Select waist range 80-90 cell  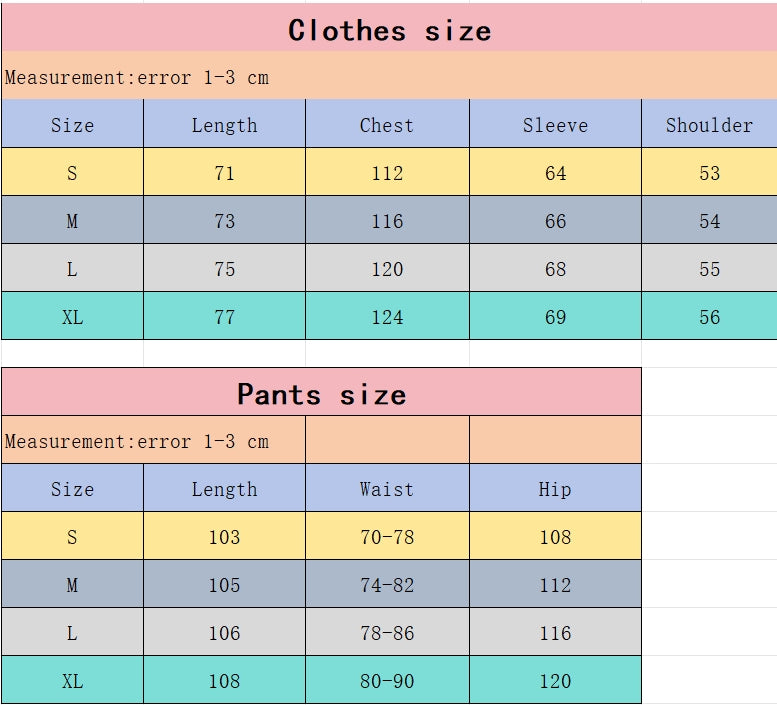(x=387, y=681)
